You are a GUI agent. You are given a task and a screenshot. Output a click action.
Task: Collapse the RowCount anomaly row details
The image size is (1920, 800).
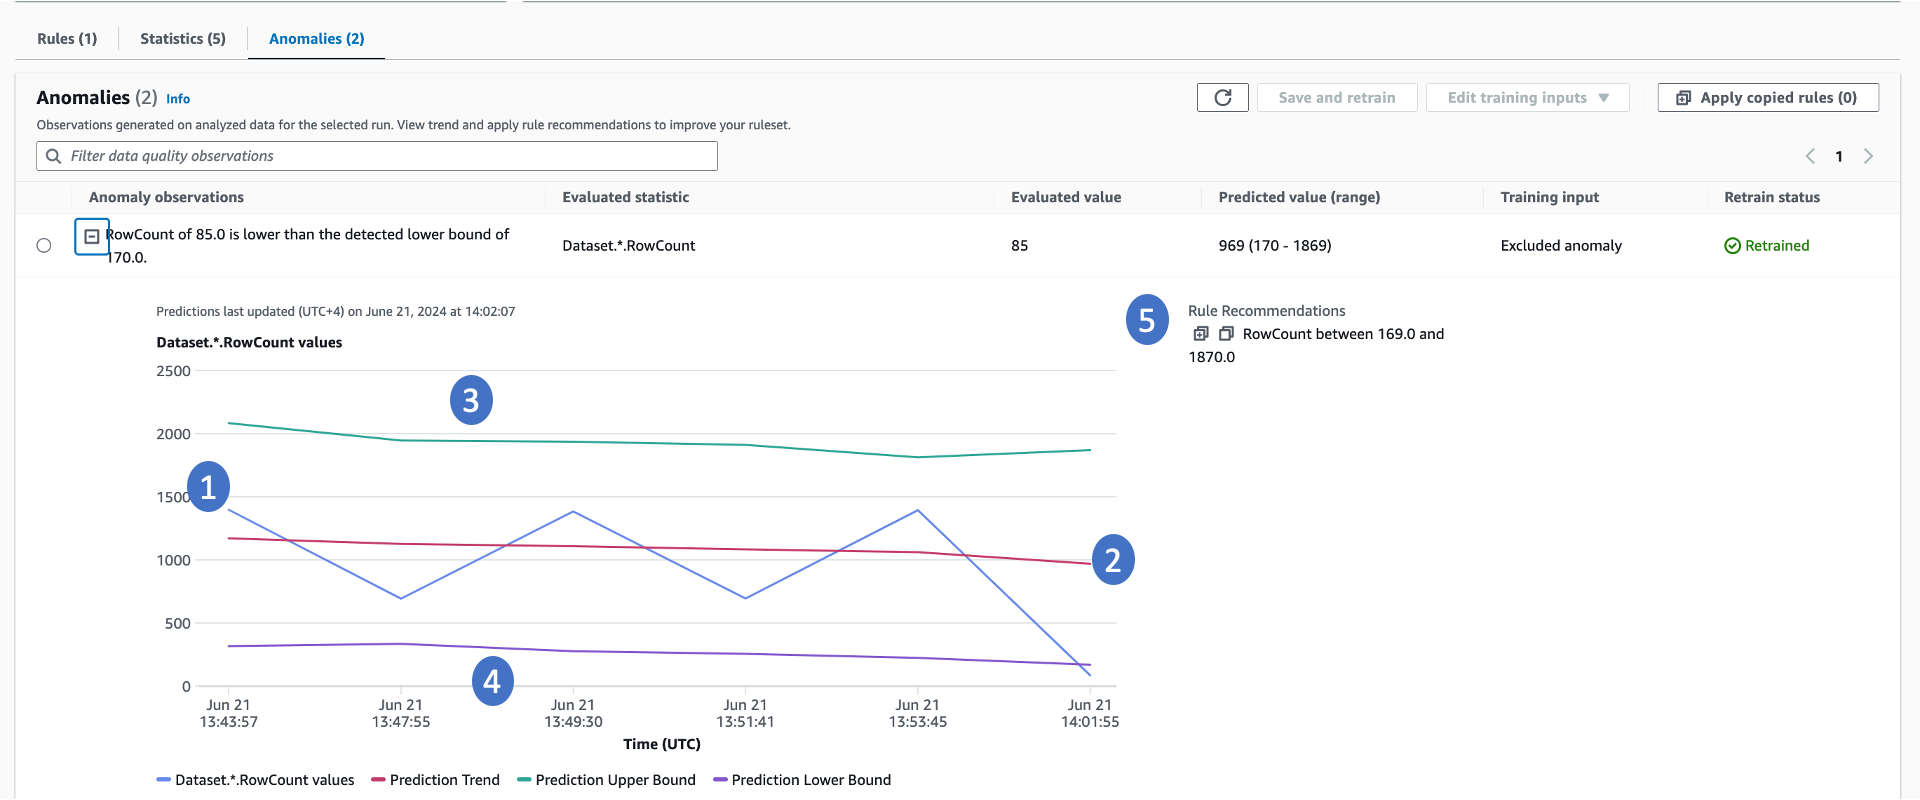pos(92,237)
